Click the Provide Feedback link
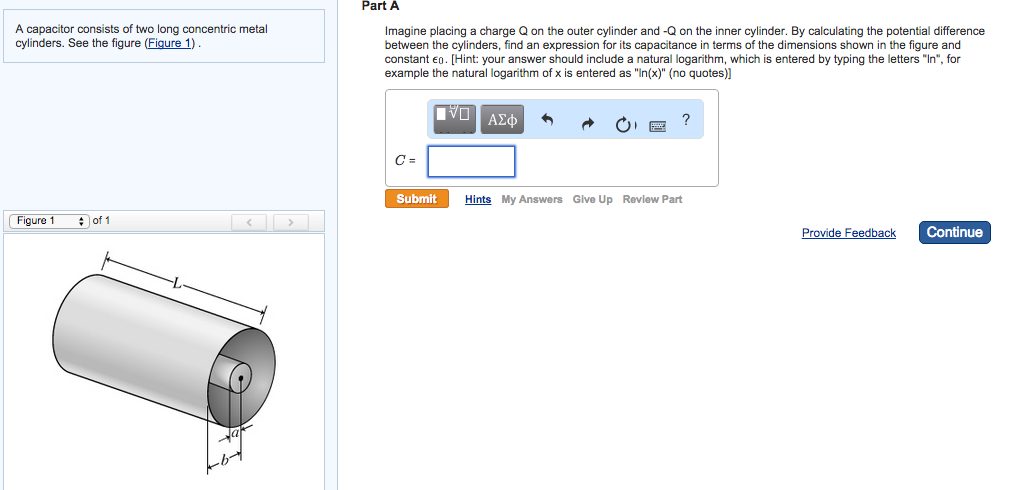 pos(848,233)
